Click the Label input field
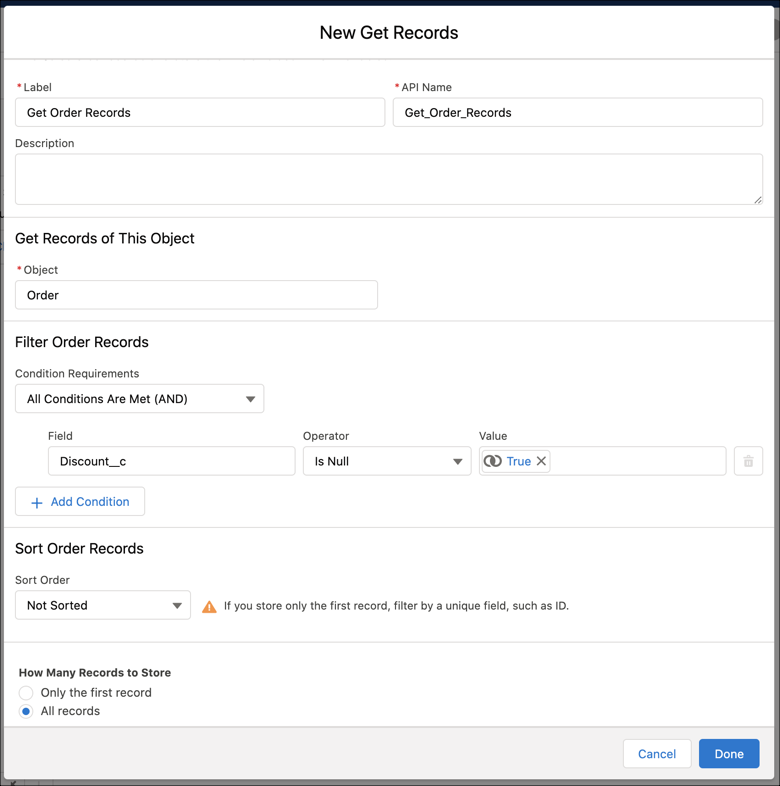780x786 pixels. point(200,112)
